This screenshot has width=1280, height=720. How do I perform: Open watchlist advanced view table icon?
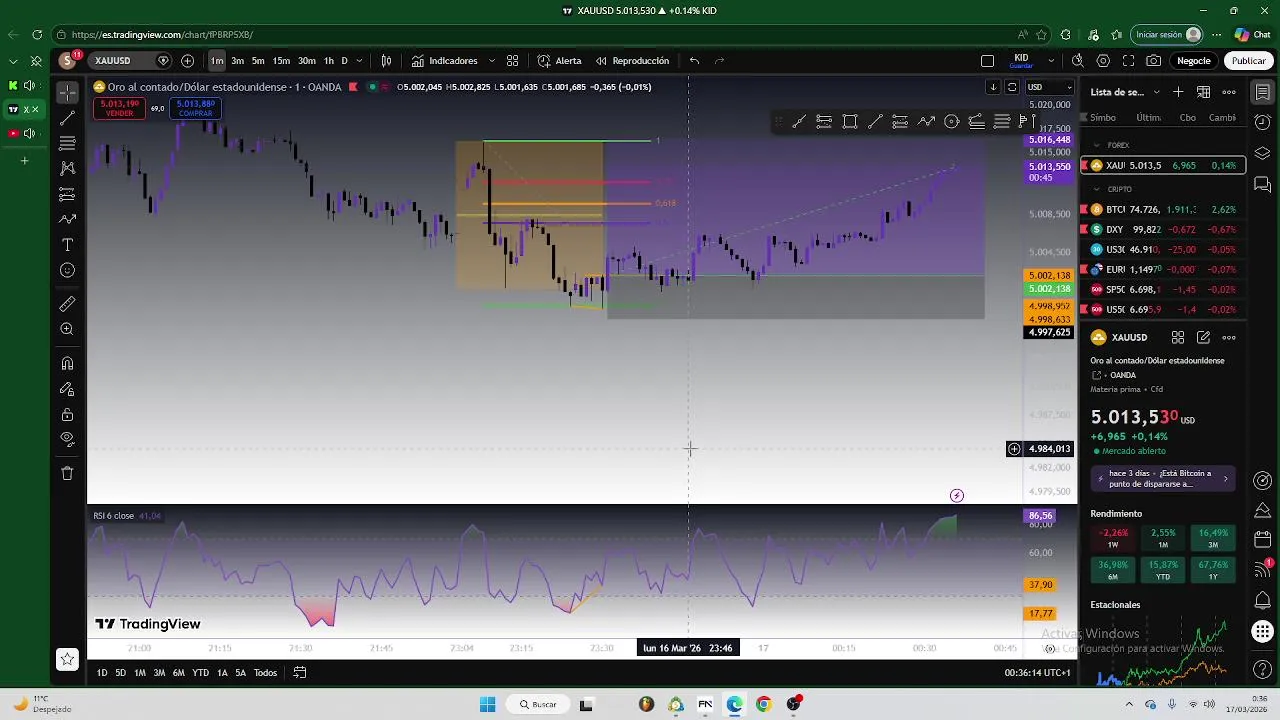[x=1203, y=92]
